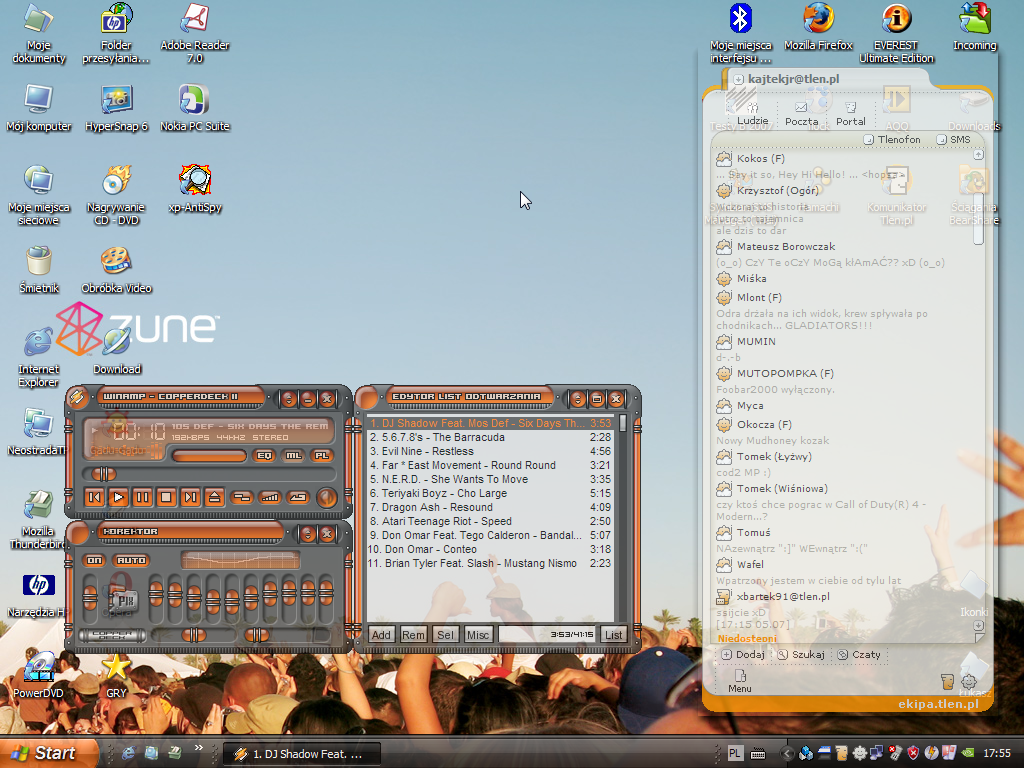The width and height of the screenshot is (1024, 768).
Task: Open the Misc menu in playlist editor
Action: pyautogui.click(x=477, y=635)
